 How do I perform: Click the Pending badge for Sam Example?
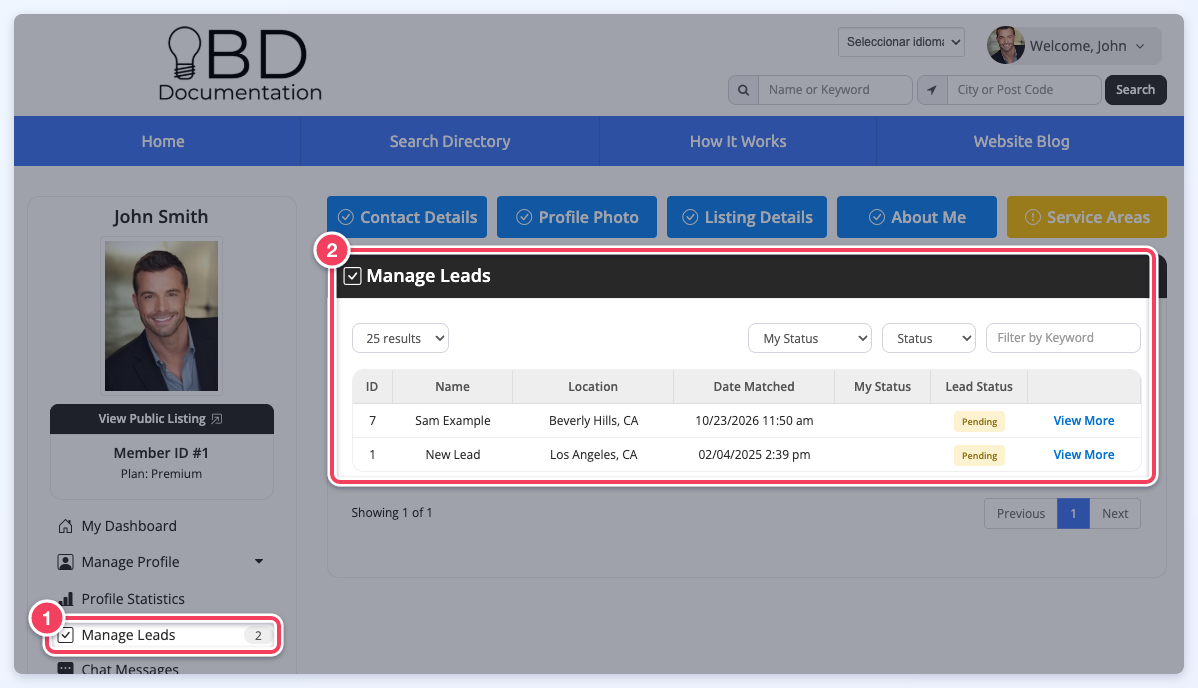click(979, 421)
